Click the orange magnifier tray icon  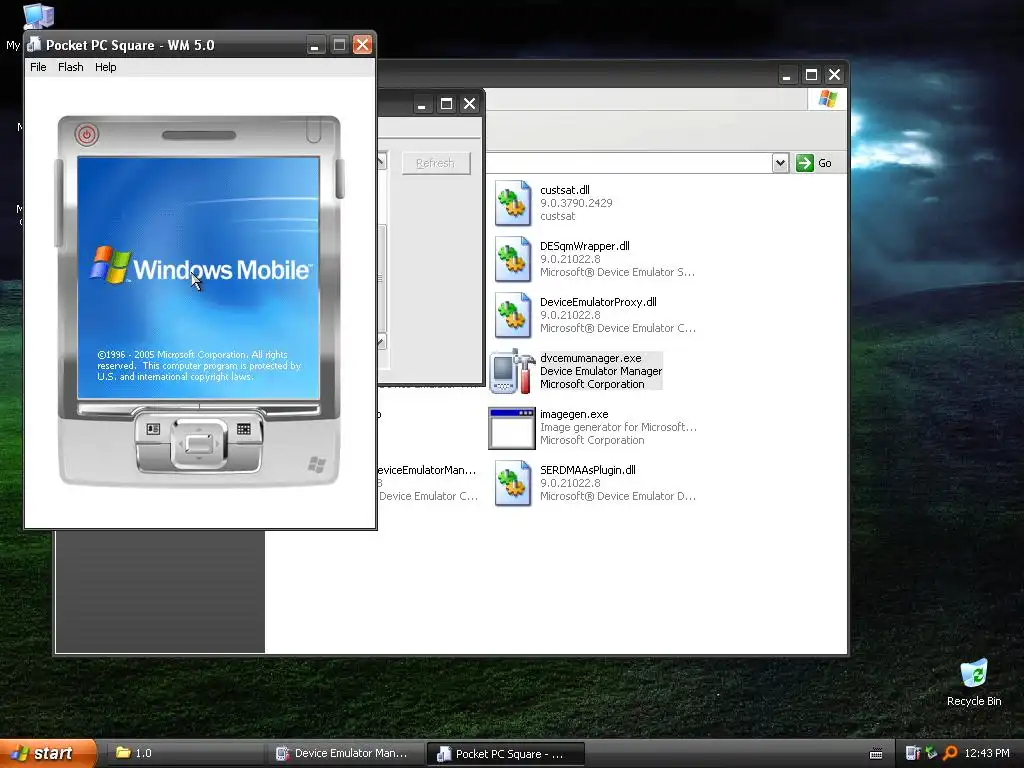tap(951, 753)
